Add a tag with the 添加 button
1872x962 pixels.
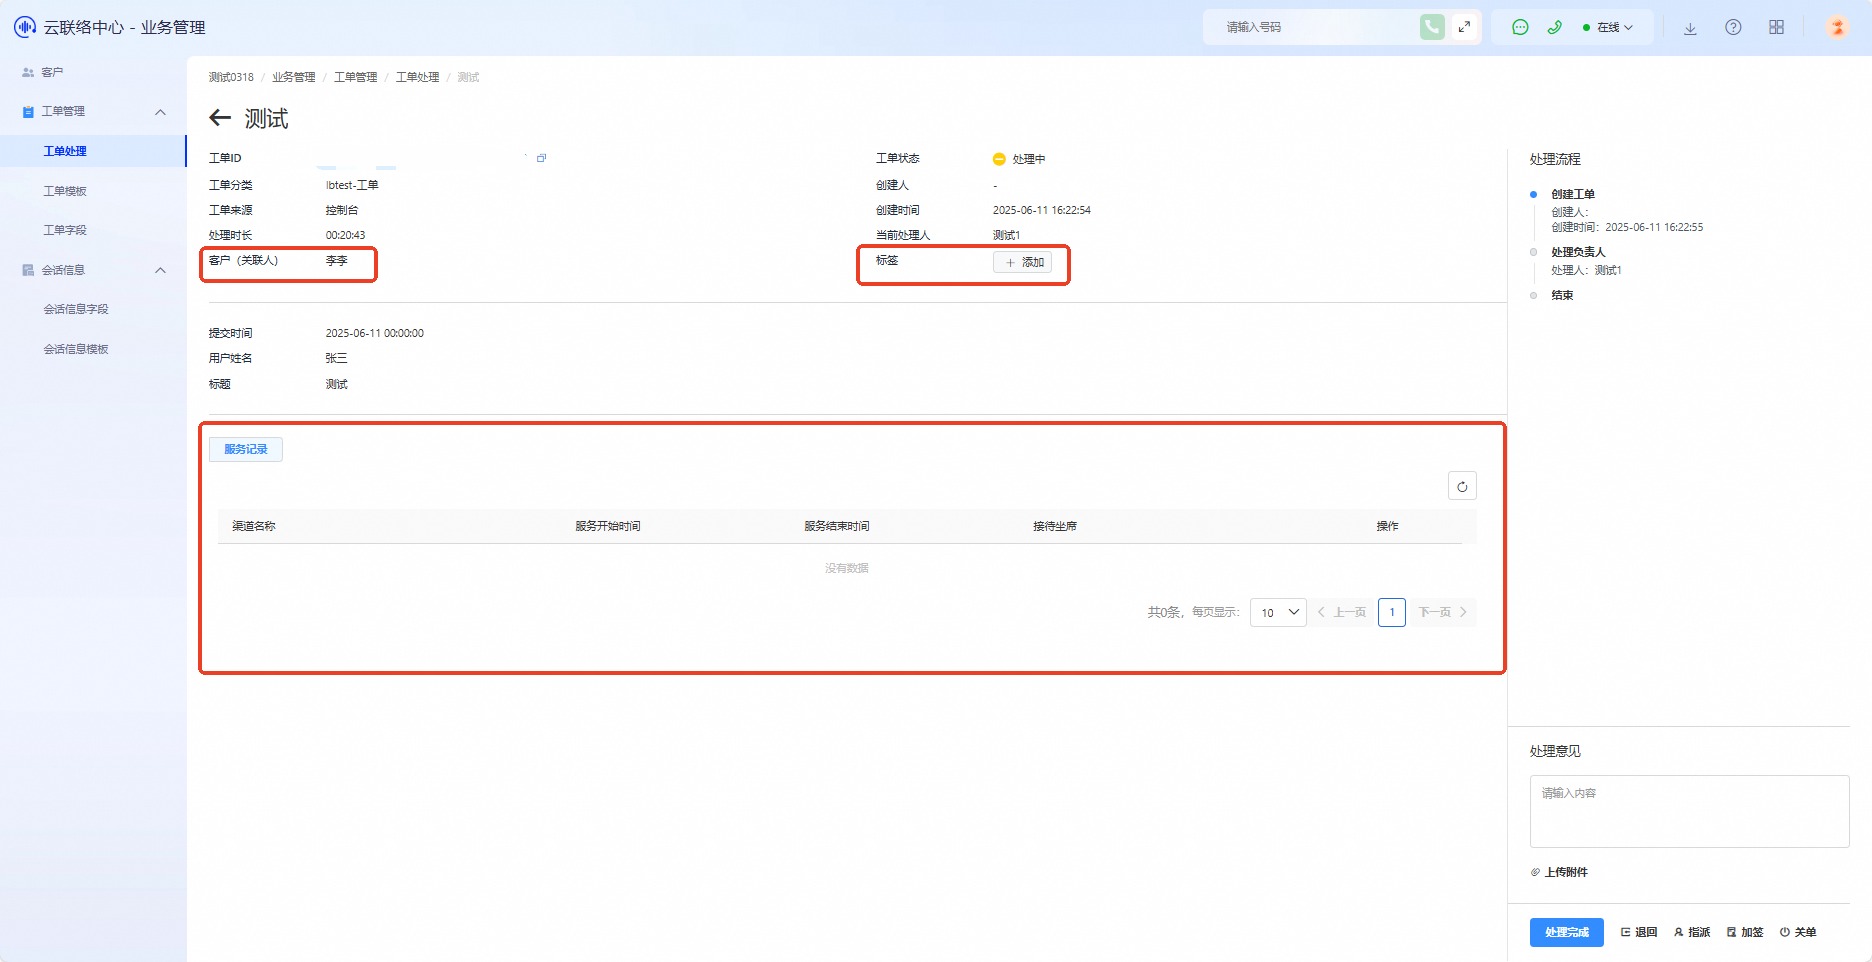point(1022,262)
